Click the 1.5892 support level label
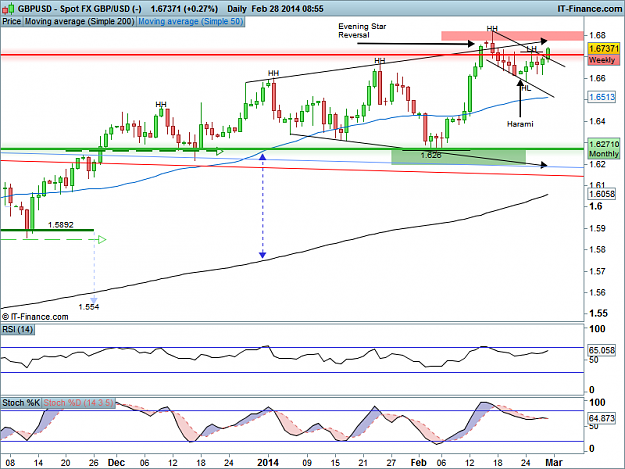Screen dimensions: 625x469 tap(61, 225)
